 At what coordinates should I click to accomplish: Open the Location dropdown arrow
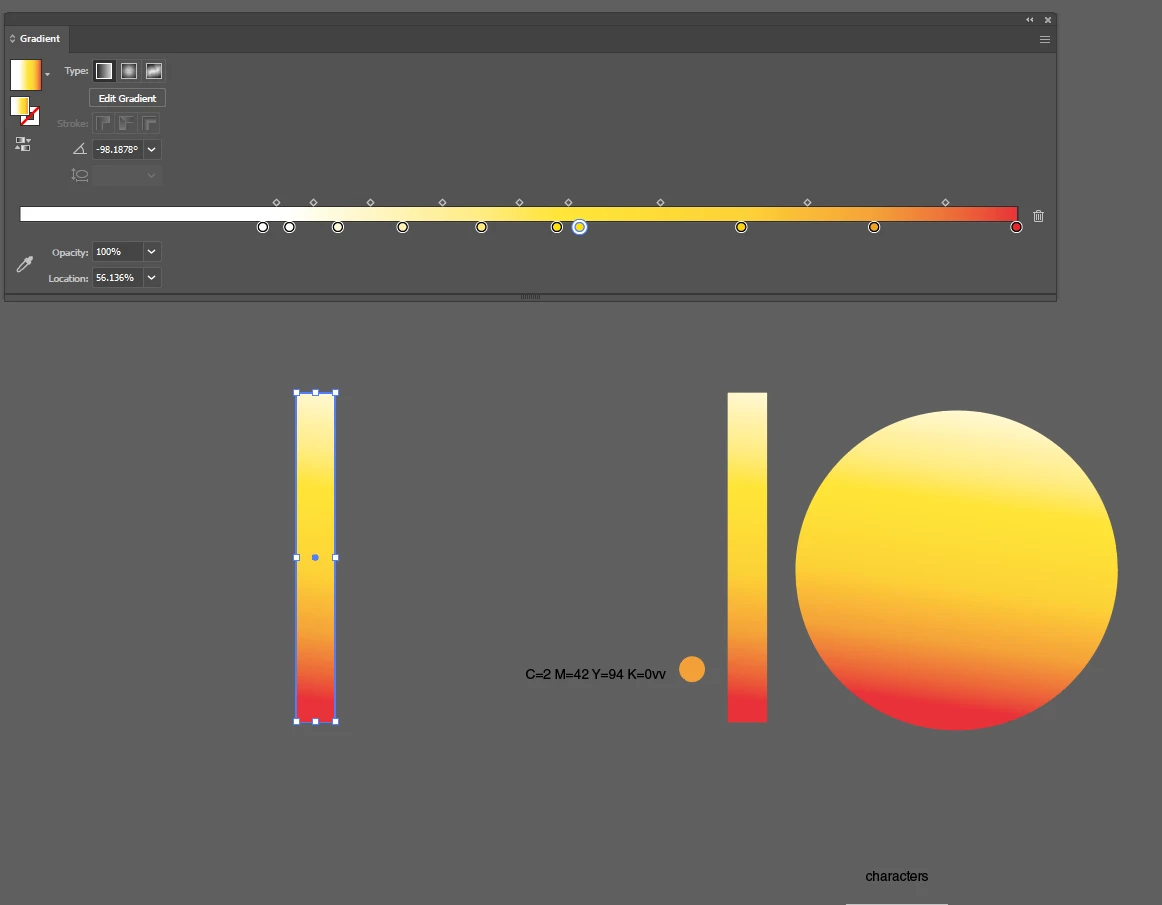click(152, 278)
